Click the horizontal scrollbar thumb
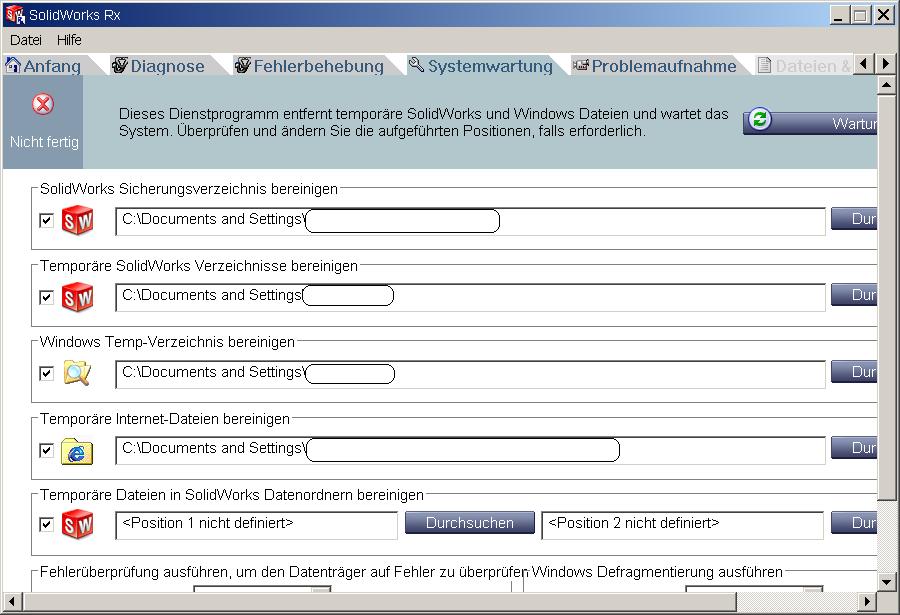 click(379, 602)
